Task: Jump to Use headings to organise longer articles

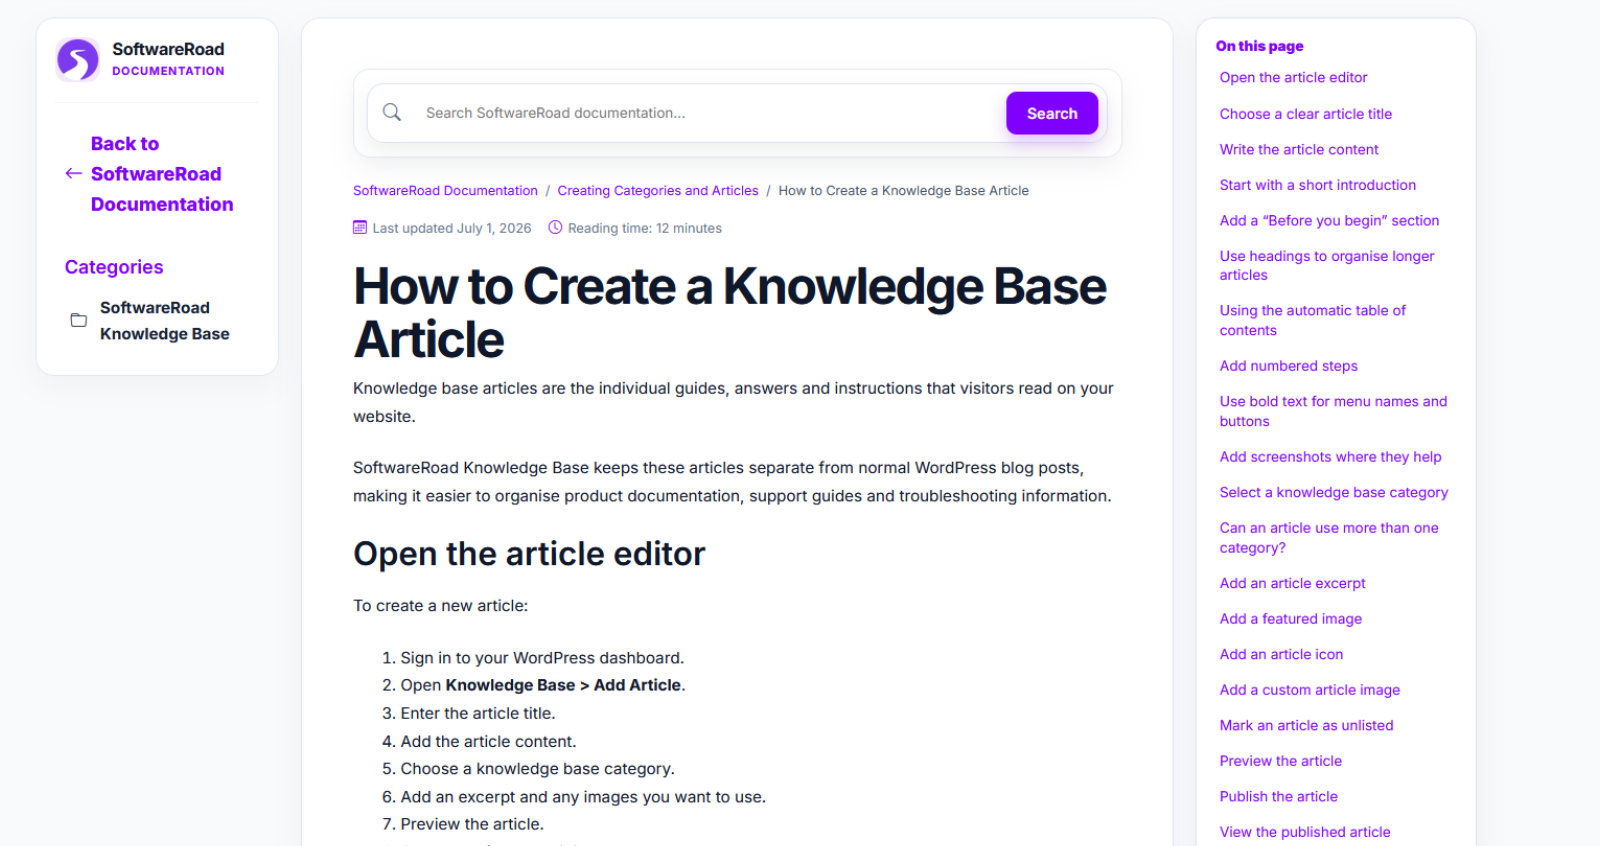Action: click(1327, 265)
